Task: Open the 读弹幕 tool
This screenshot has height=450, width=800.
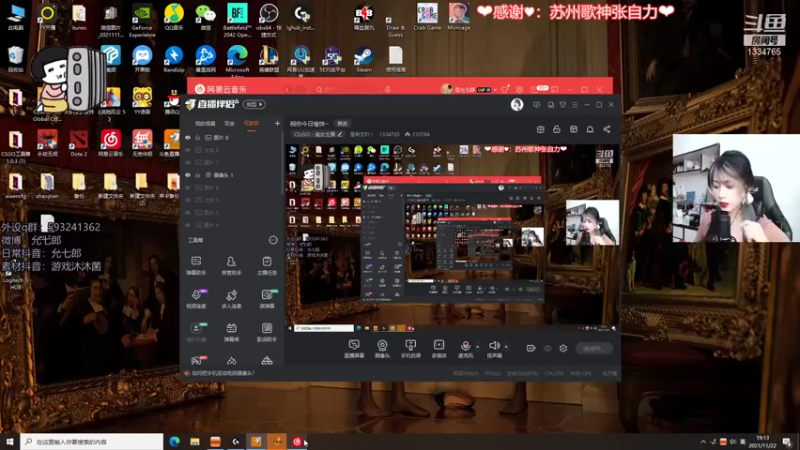Action: pyautogui.click(x=267, y=299)
